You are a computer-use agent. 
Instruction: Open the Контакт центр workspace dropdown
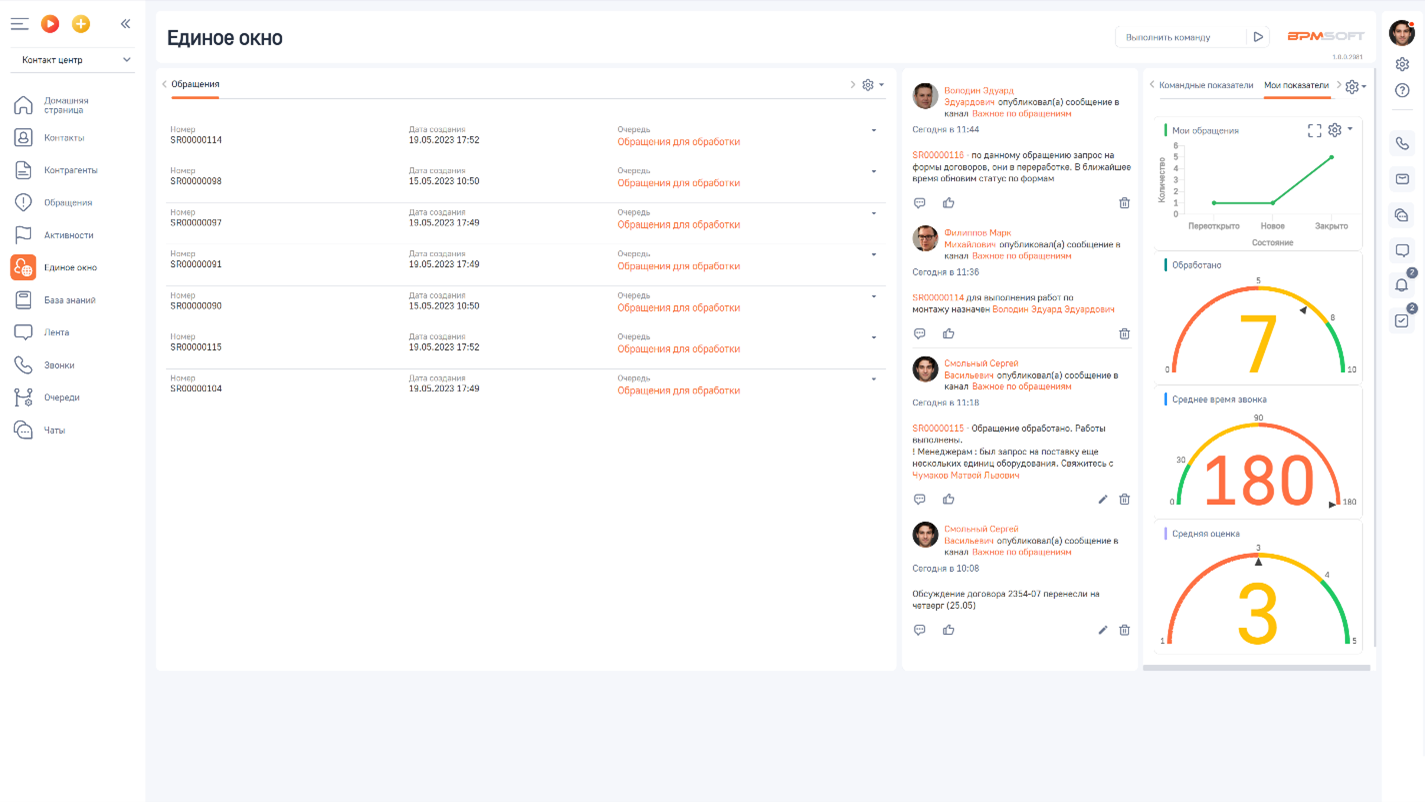click(72, 60)
